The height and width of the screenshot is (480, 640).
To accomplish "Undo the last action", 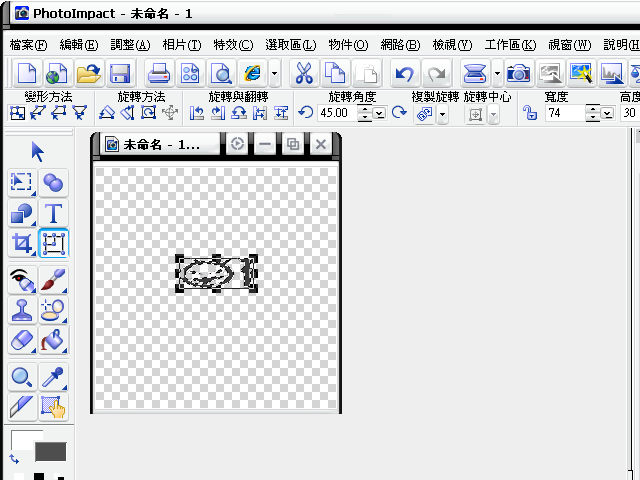I will [x=404, y=74].
